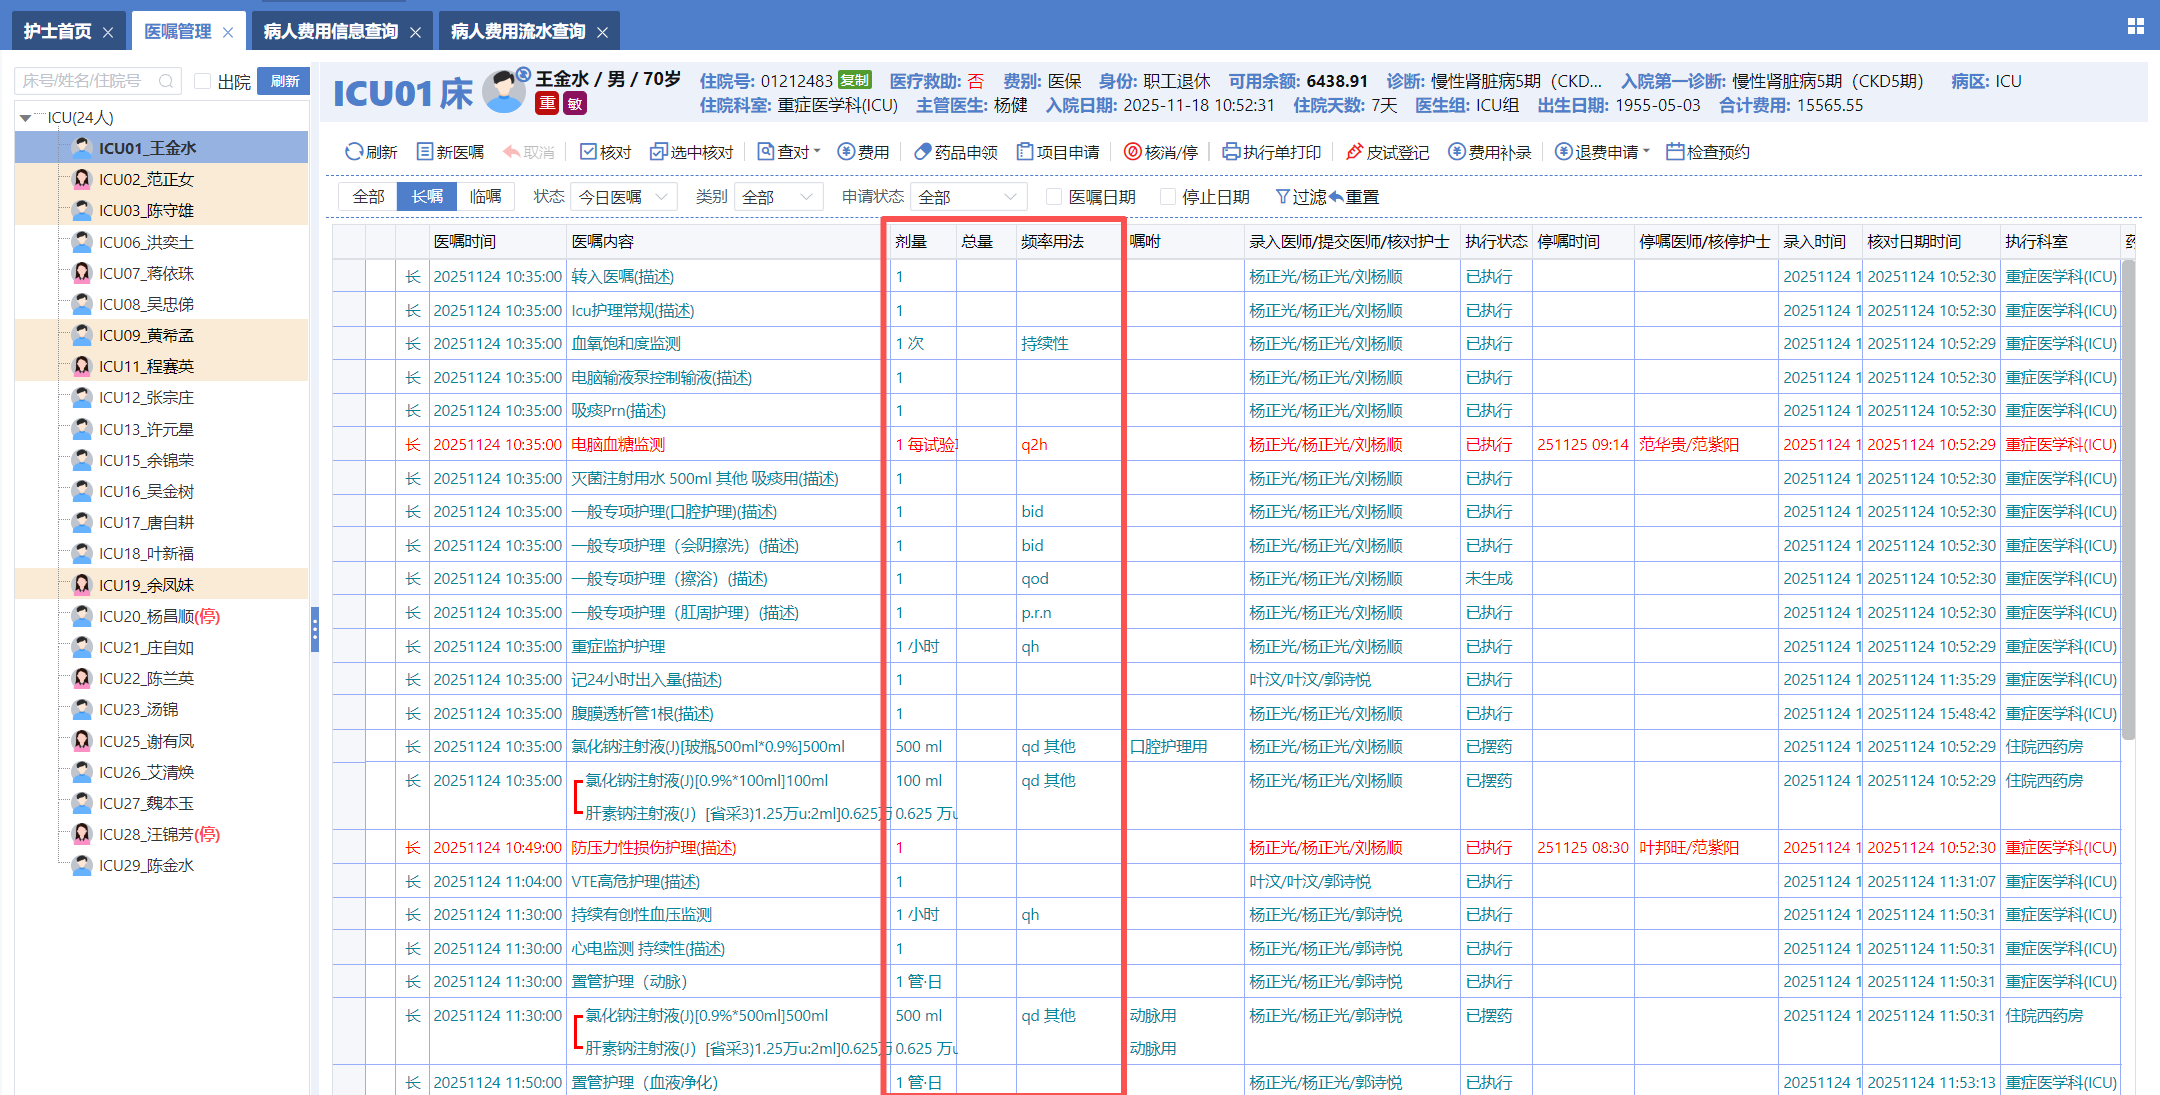
Task: Click the top-right grid apps icon
Action: [2135, 27]
